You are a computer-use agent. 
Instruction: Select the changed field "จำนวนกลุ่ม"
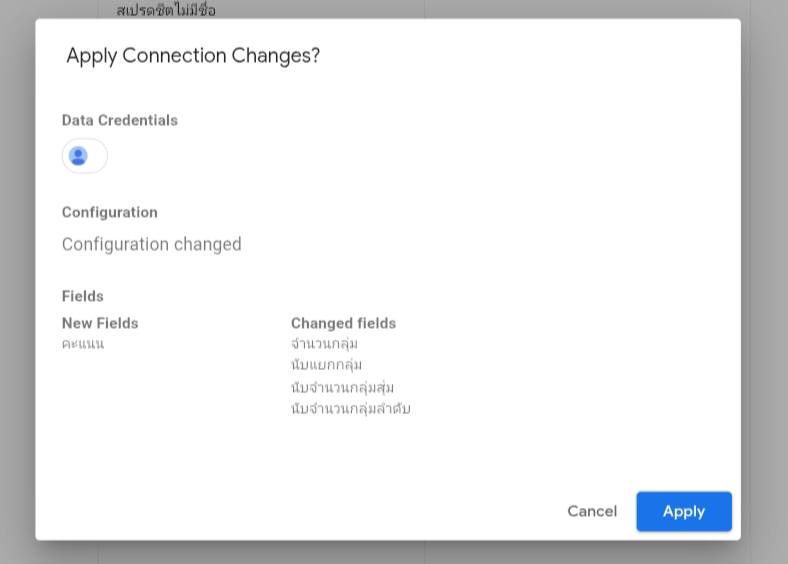324,344
